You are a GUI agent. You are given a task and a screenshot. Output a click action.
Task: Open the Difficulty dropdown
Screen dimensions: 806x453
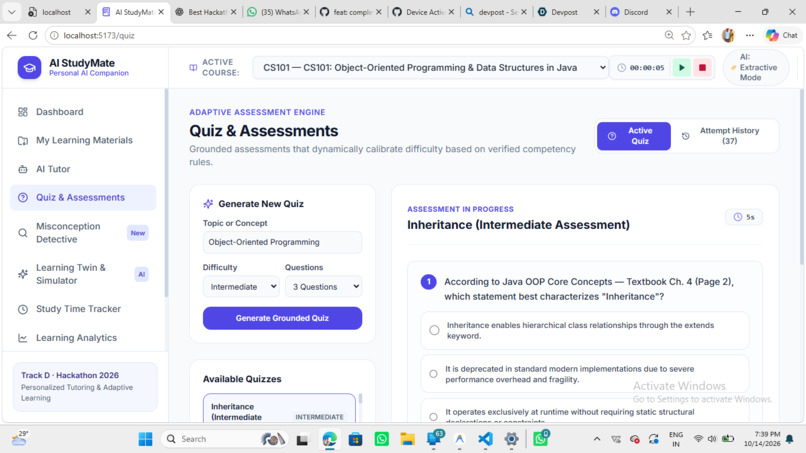pyautogui.click(x=241, y=286)
